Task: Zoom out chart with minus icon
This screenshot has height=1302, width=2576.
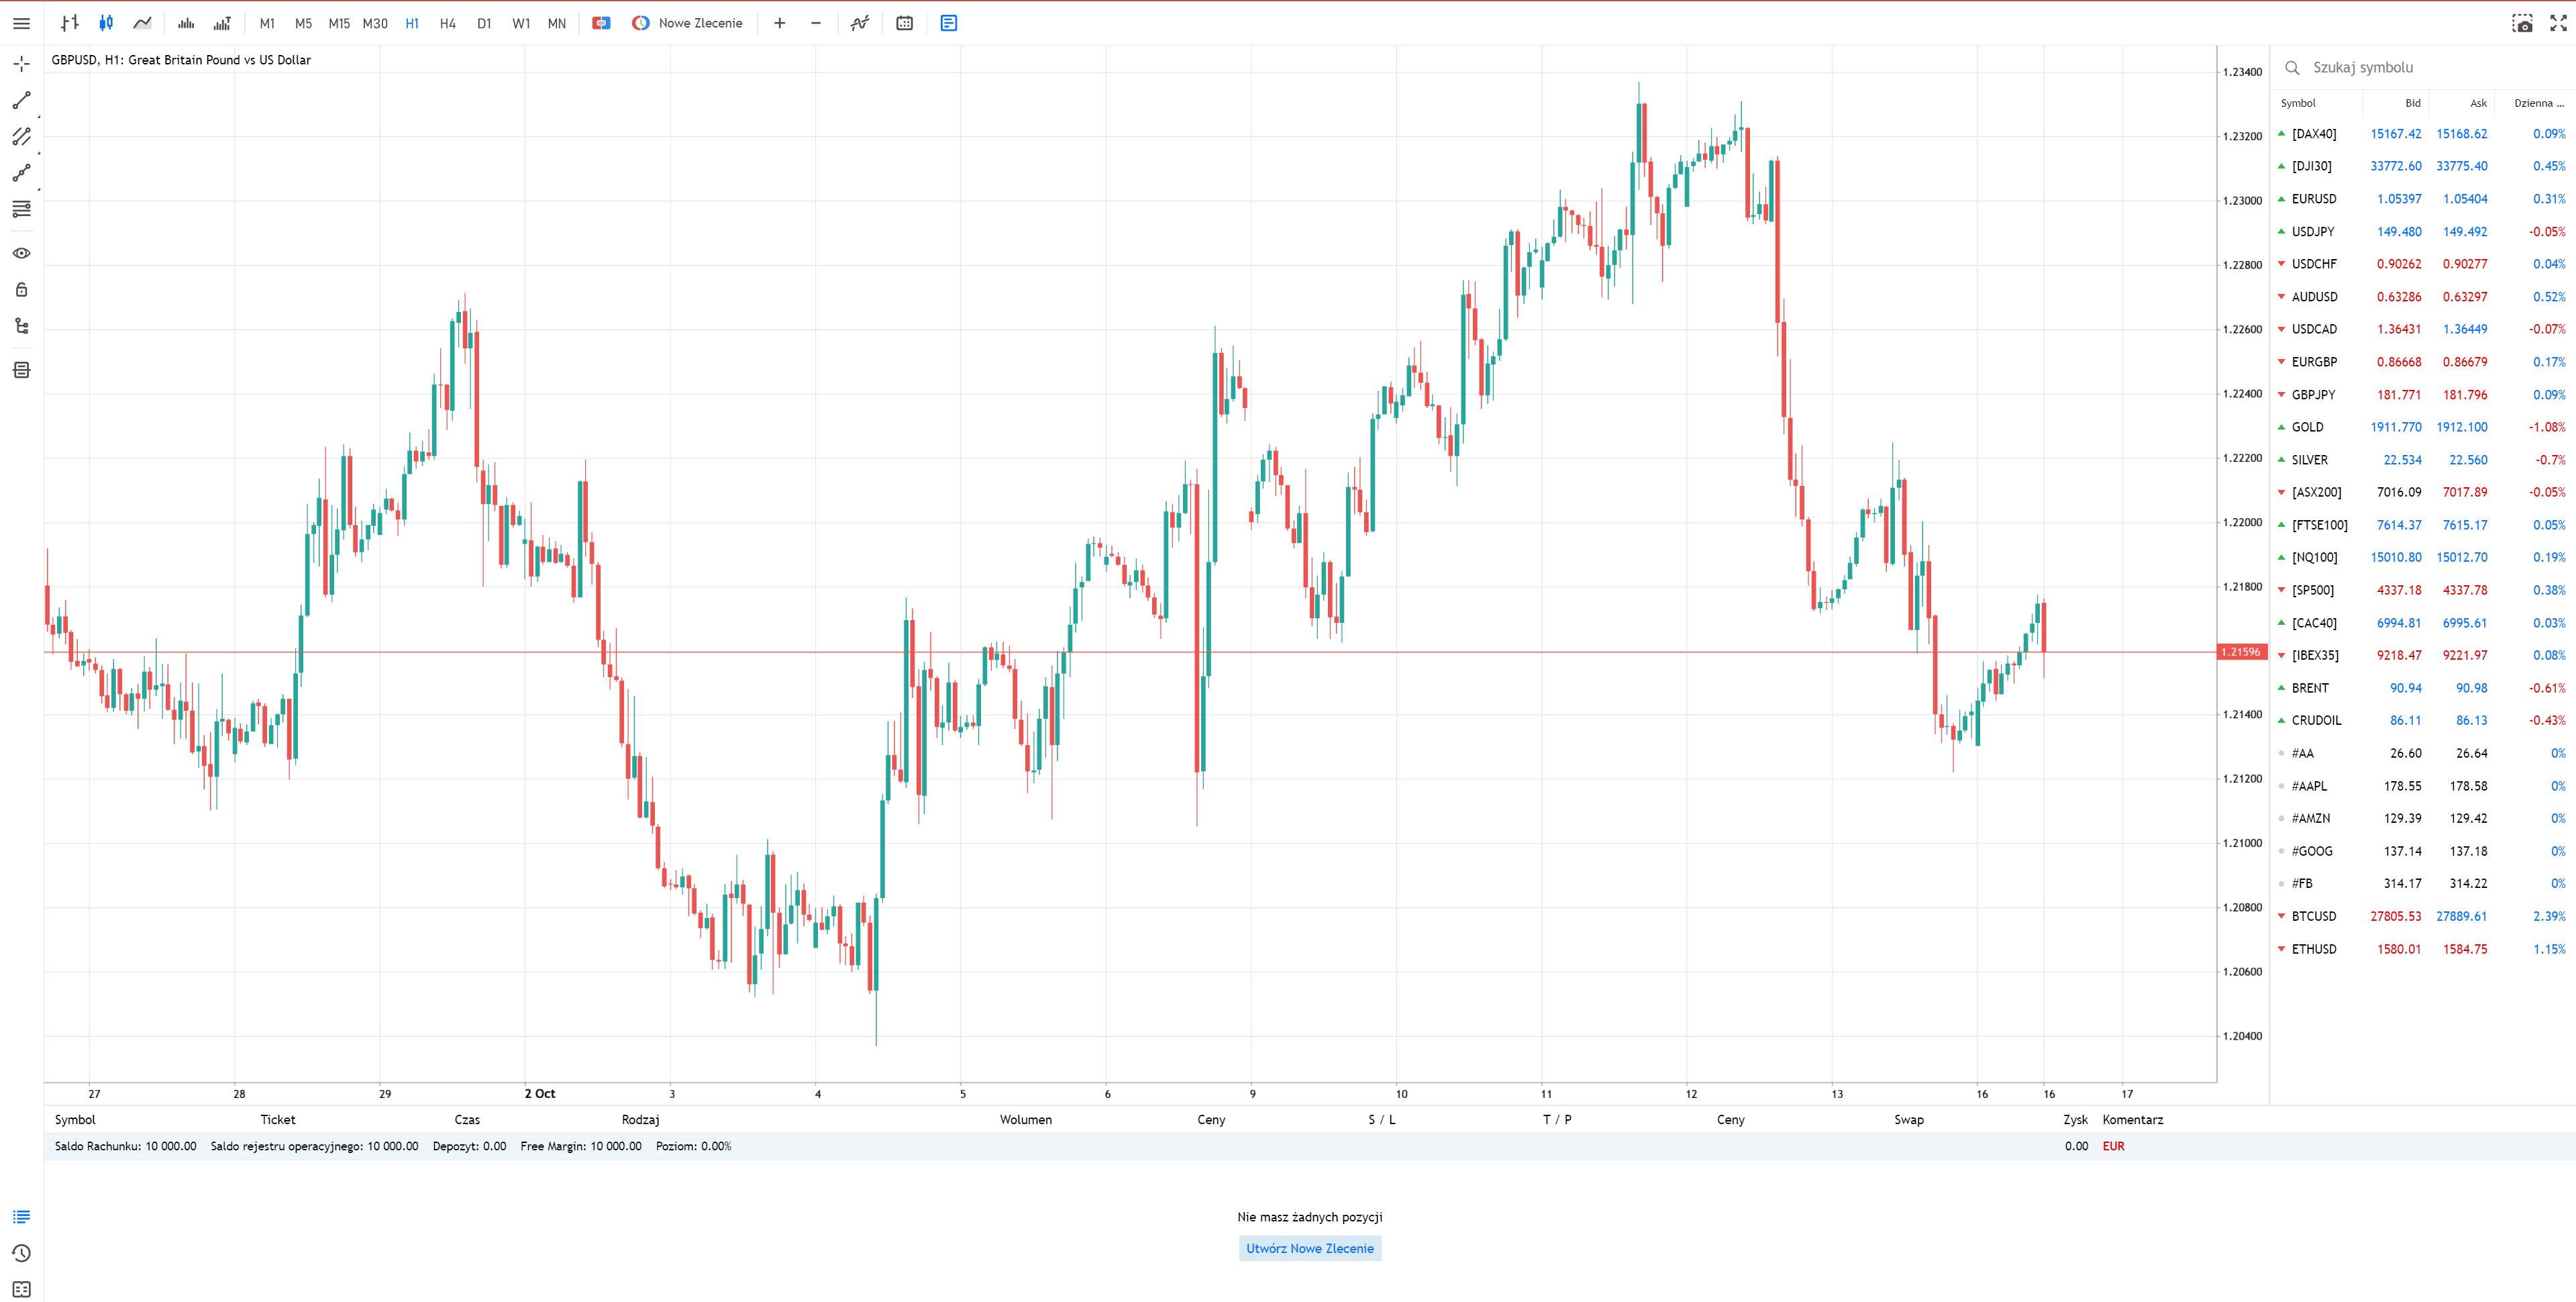Action: pyautogui.click(x=816, y=23)
